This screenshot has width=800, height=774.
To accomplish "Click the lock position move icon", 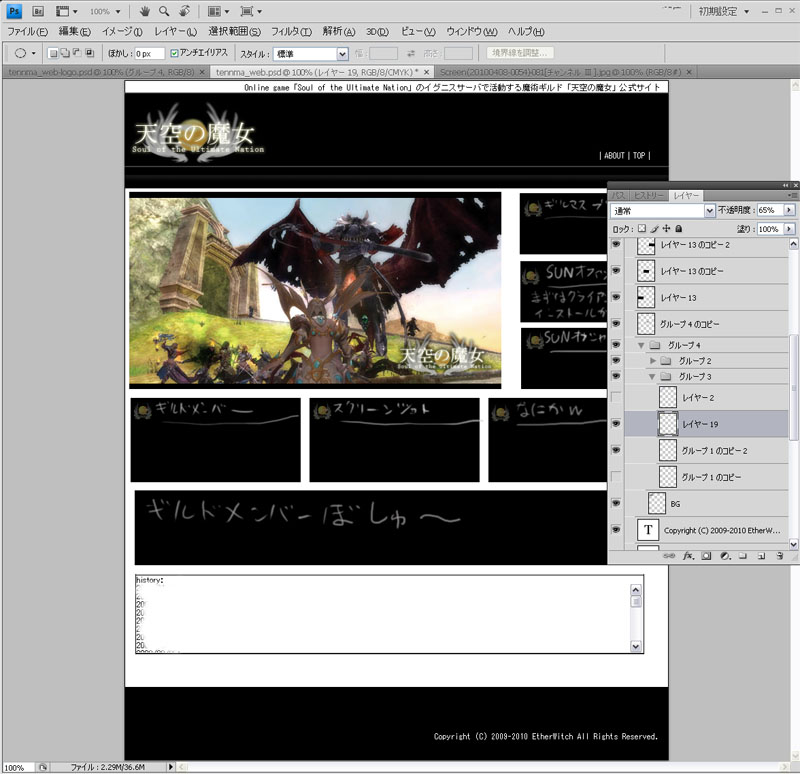I will click(666, 229).
